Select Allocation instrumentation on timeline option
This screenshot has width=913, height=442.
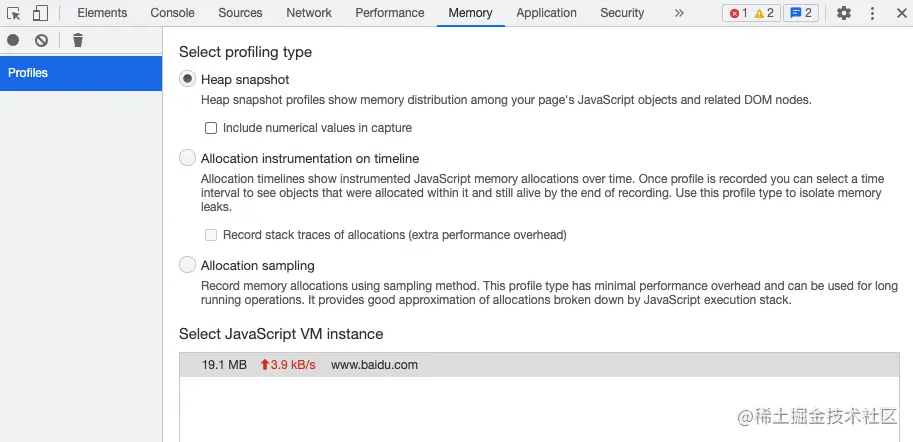tap(188, 158)
